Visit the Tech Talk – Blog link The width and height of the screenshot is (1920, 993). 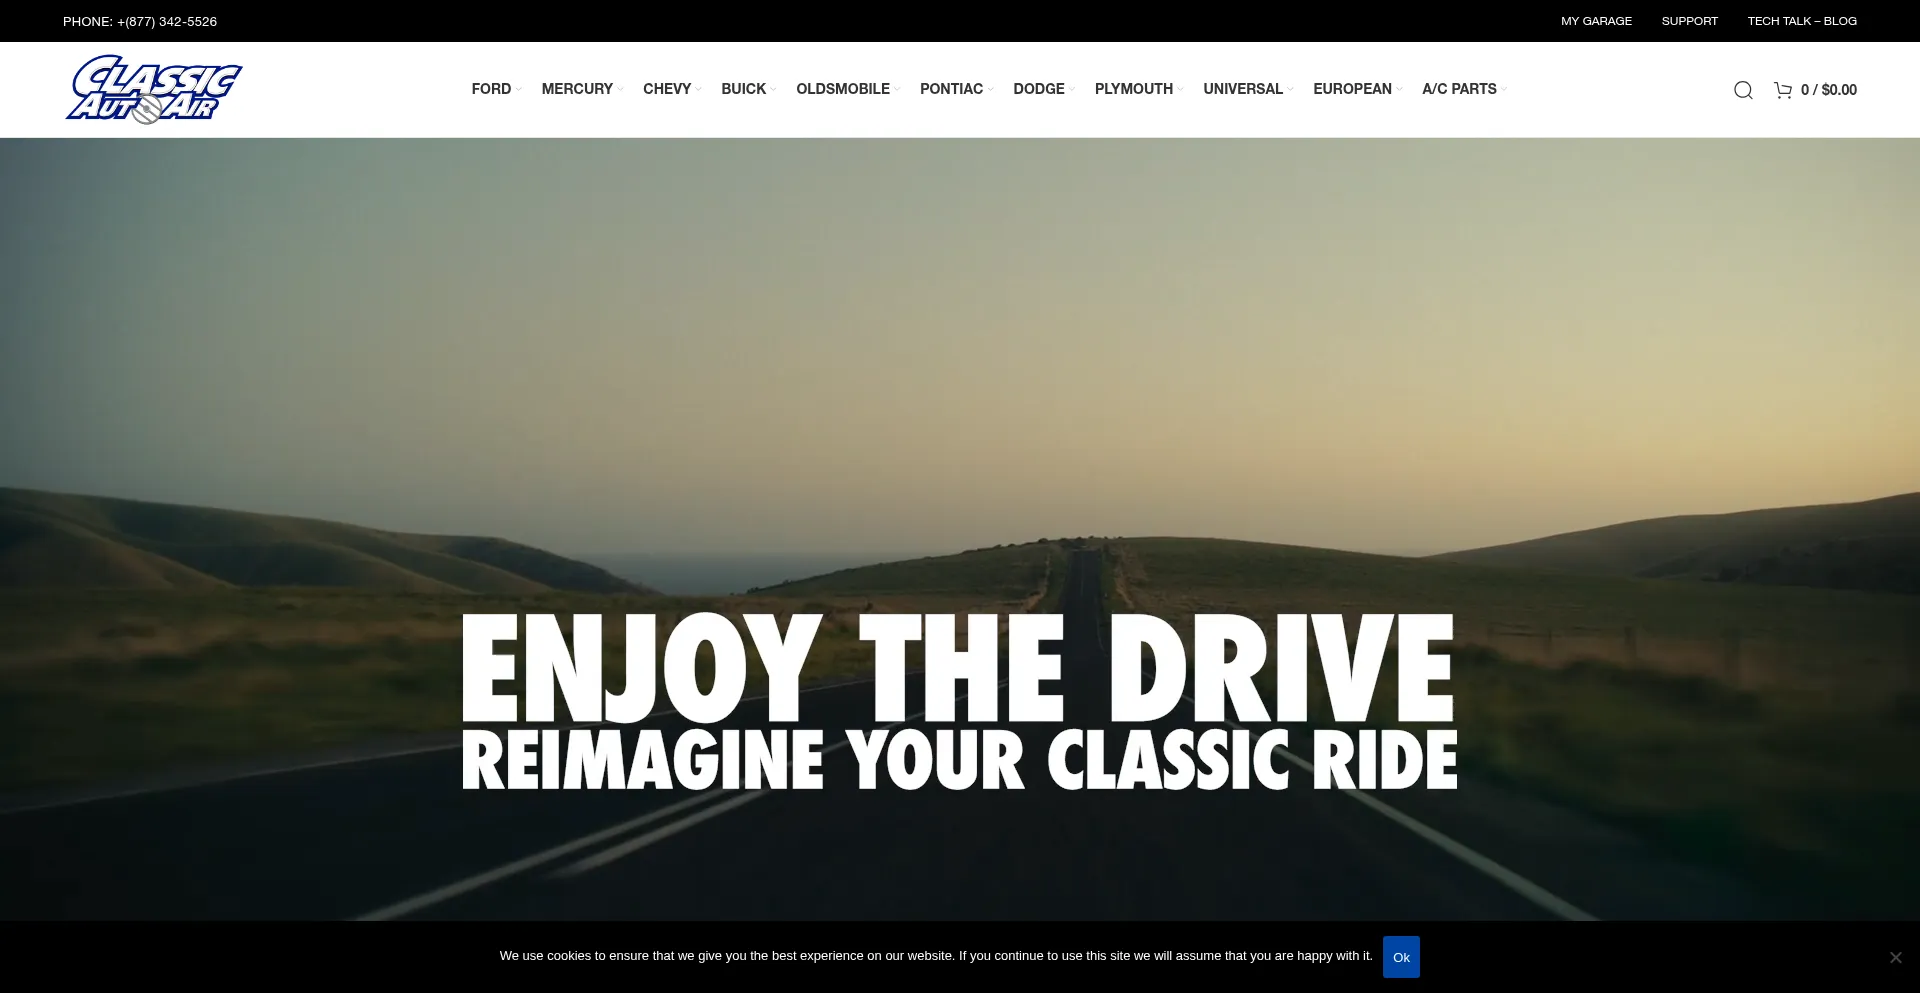1802,21
